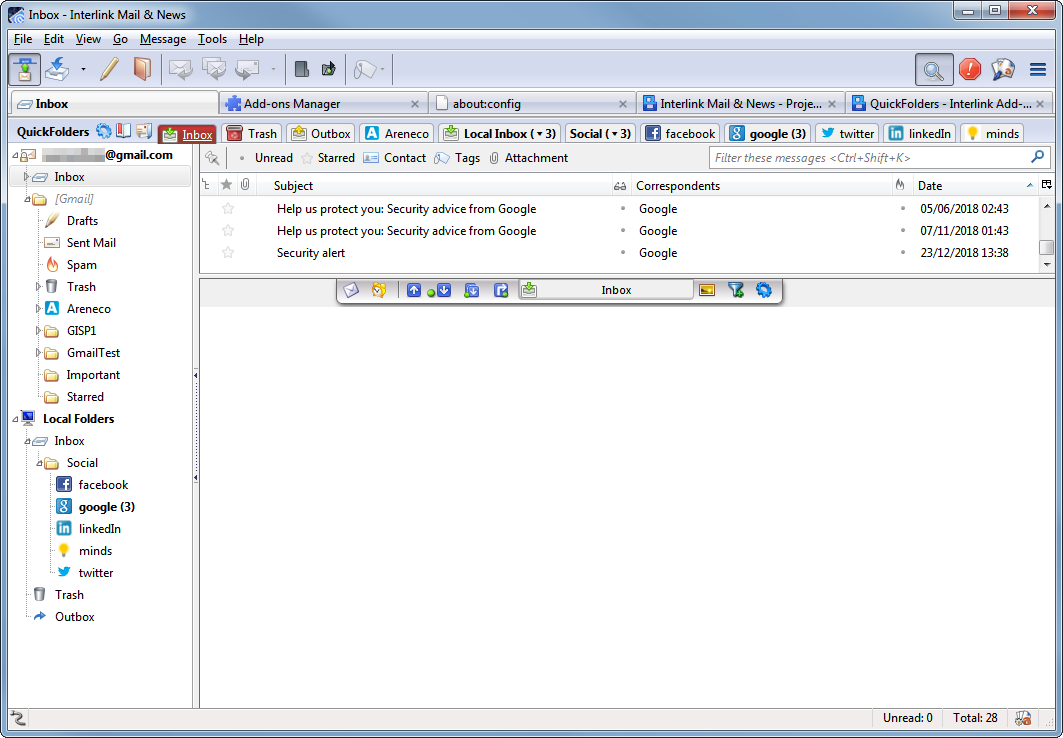Click the dark folder icon in main toolbar
This screenshot has height=738, width=1063.
302,69
